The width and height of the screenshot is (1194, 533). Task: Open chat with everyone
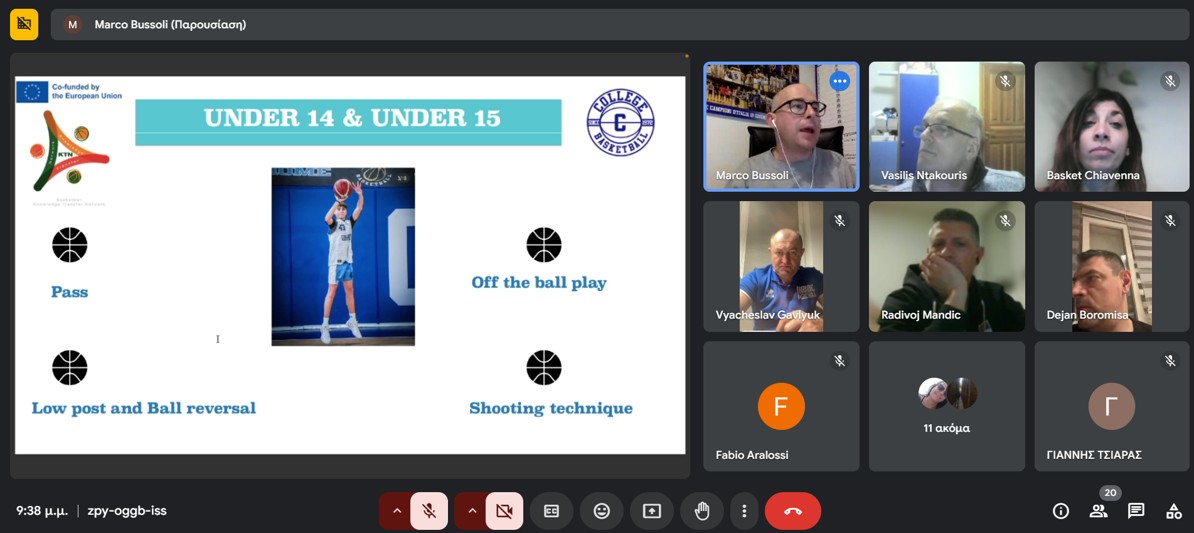[1136, 511]
